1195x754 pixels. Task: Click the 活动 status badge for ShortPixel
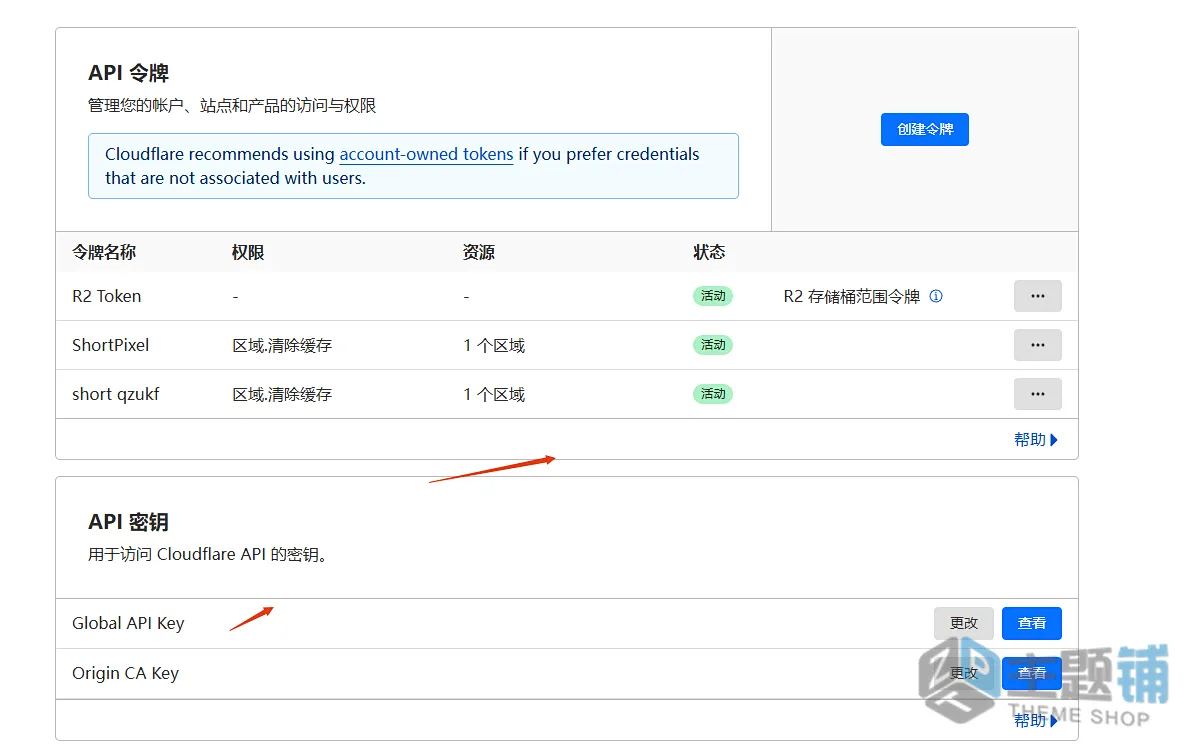point(713,345)
